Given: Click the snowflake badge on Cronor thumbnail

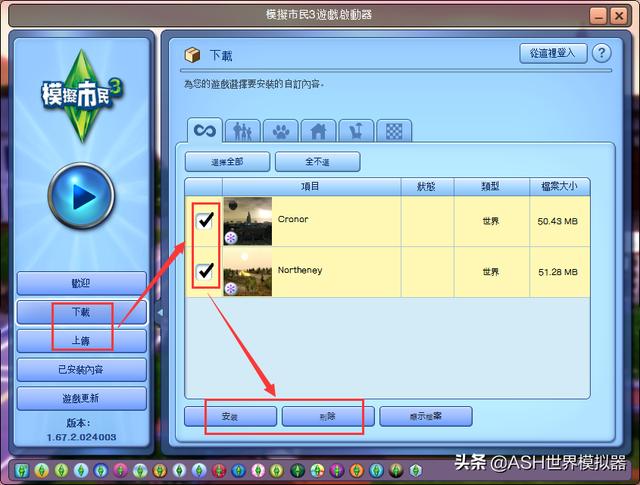Looking at the screenshot, I should [x=231, y=238].
